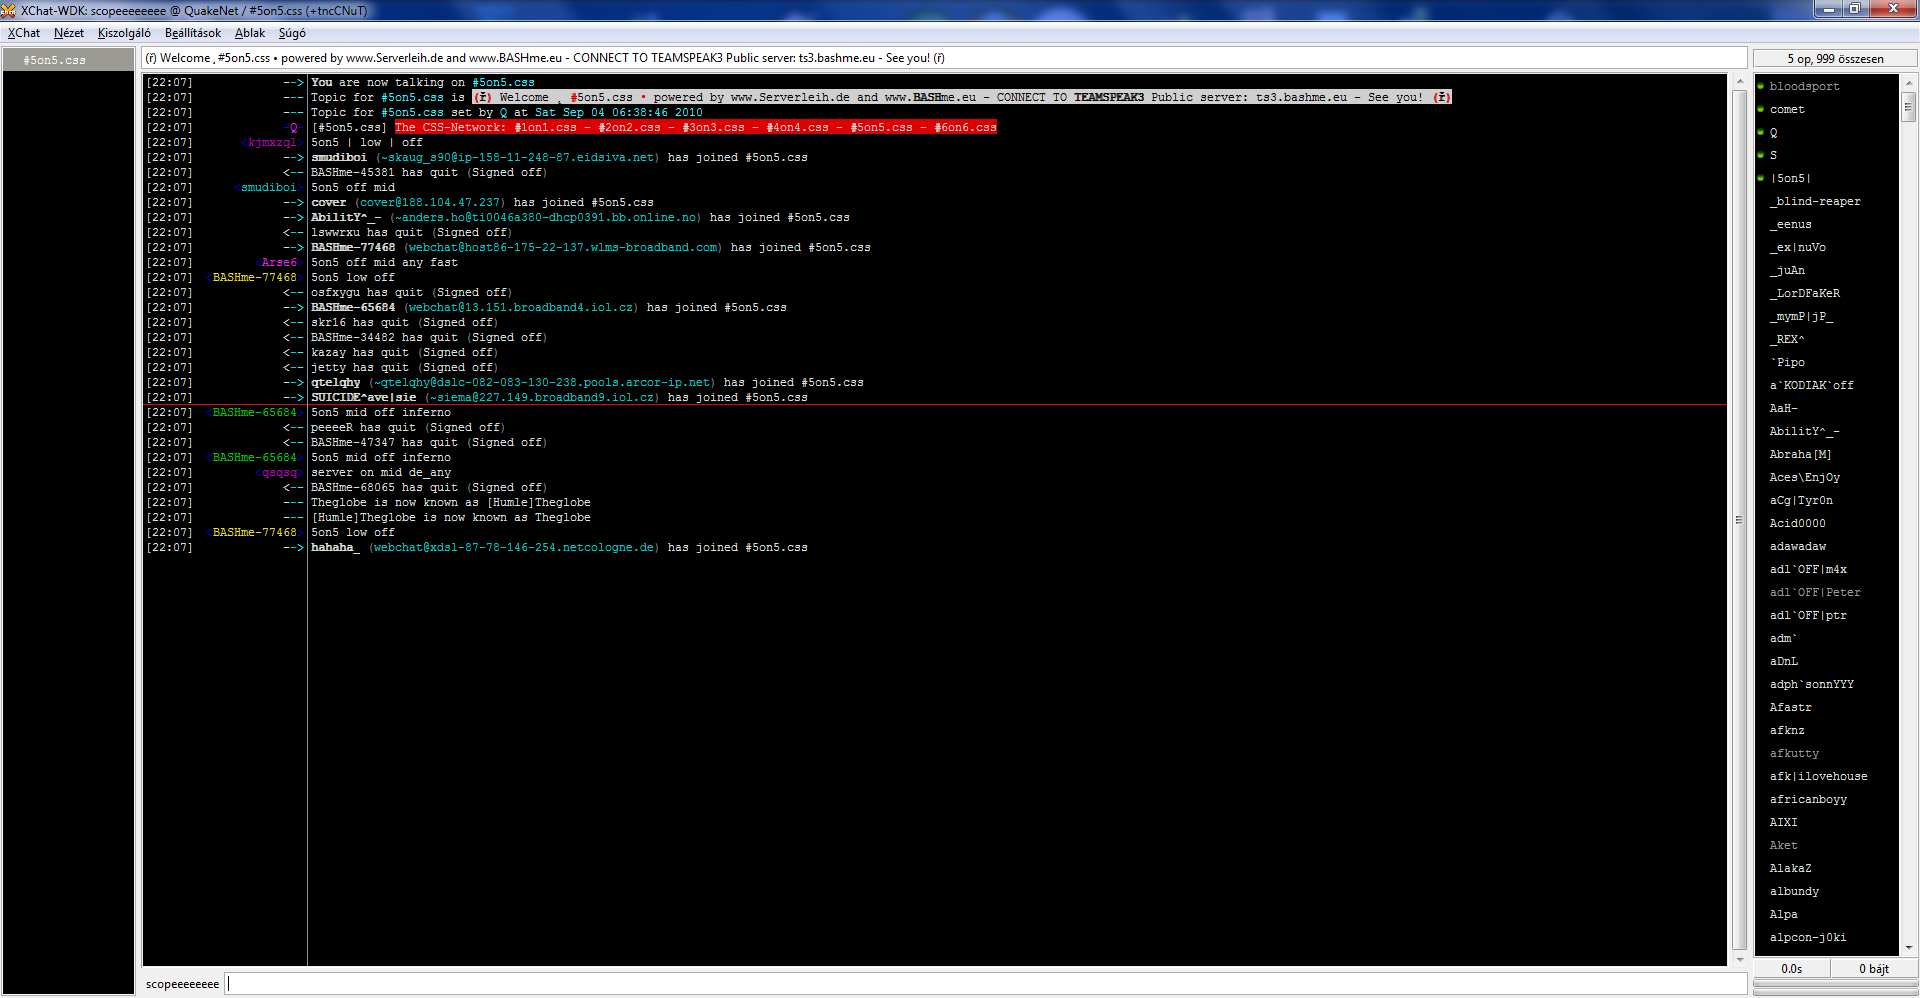Click the '5 op, 999 összesen' user count label
The image size is (1920, 998).
[x=1835, y=59]
